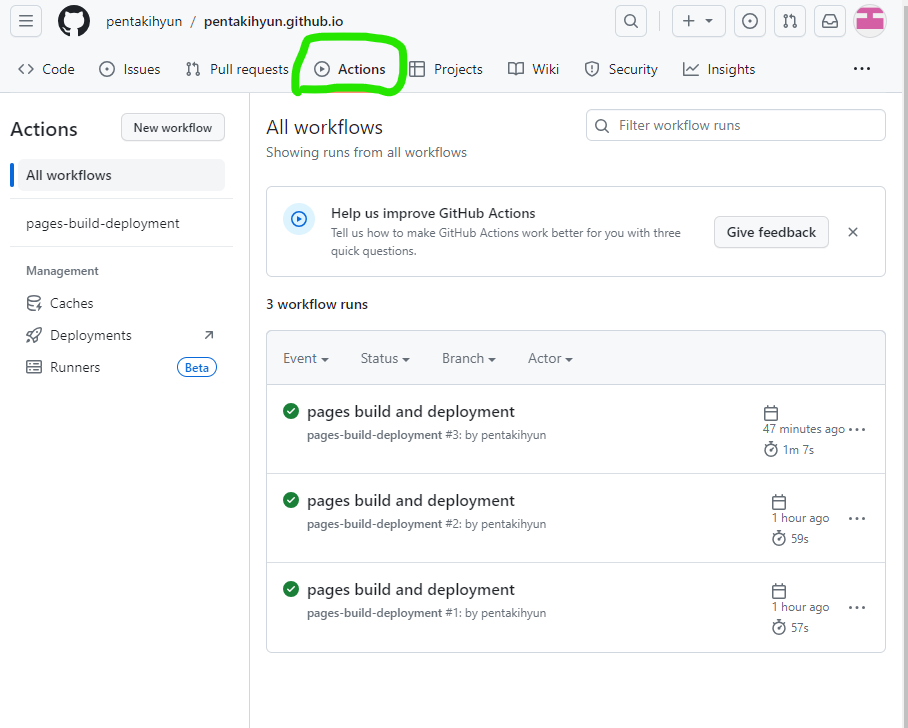Screen dimensions: 908x728
Task: Switch to the Actions tab
Action: 350,69
